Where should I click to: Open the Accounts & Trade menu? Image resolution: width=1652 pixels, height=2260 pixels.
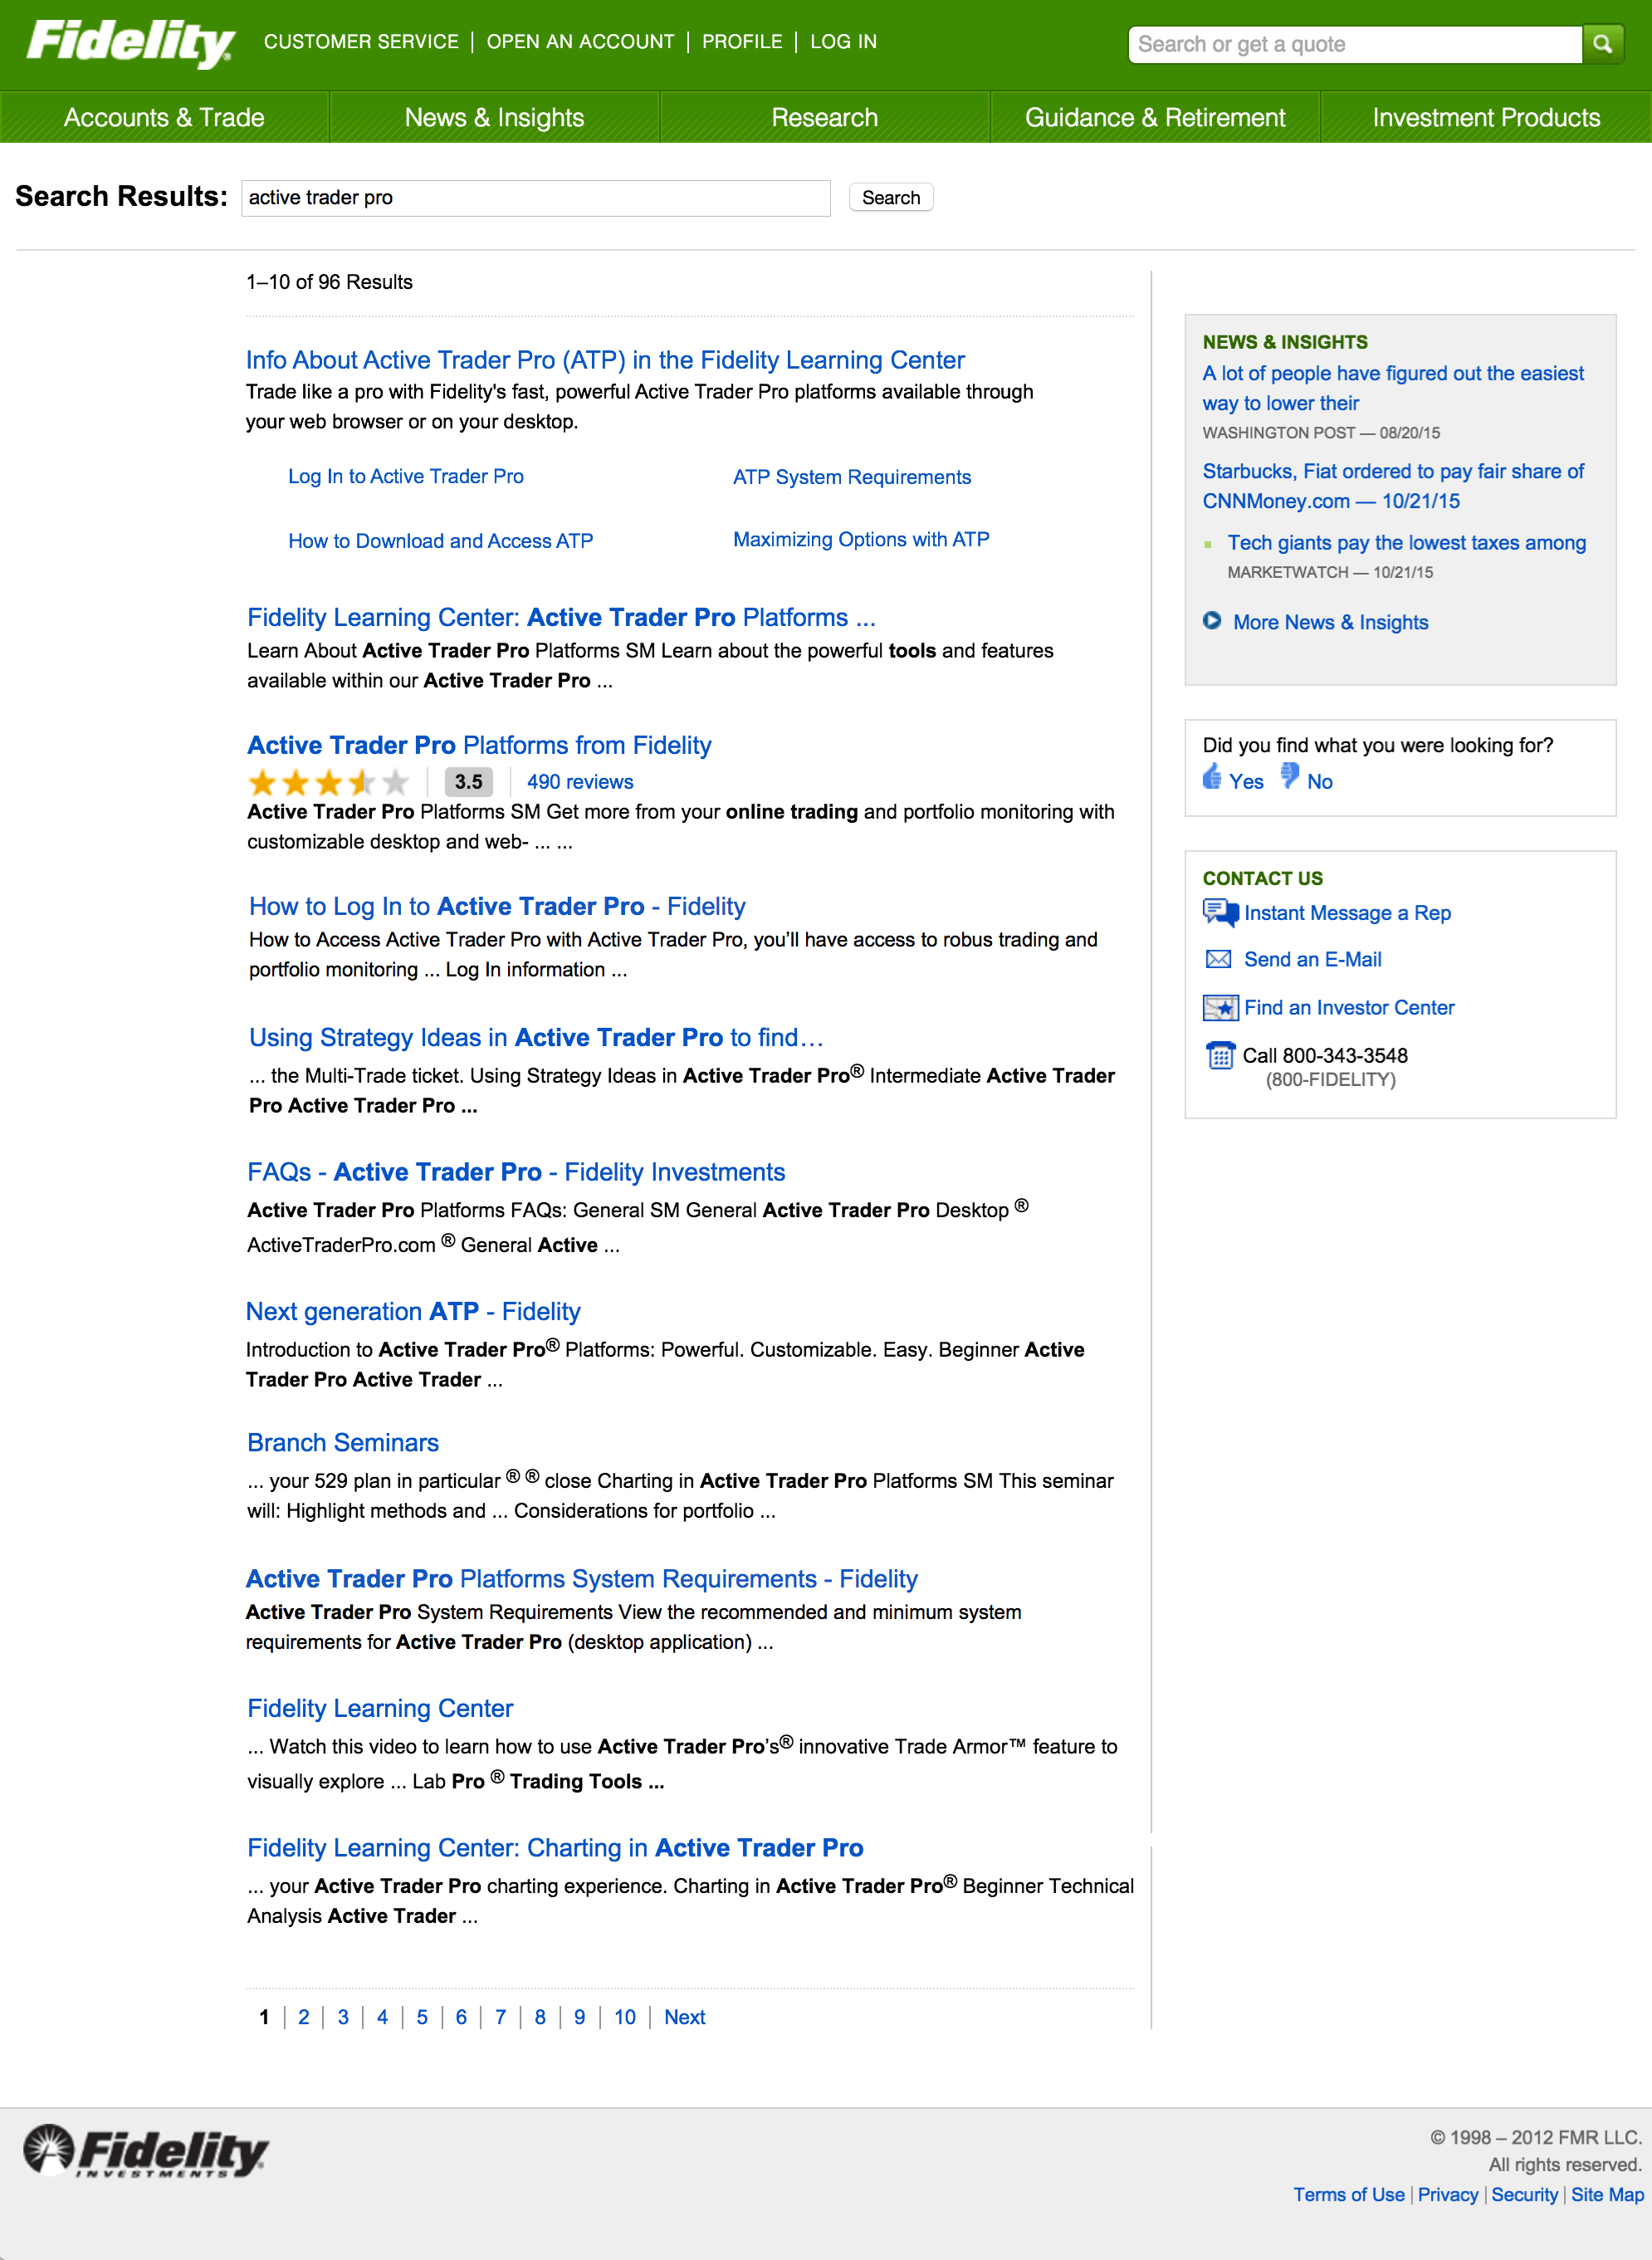point(164,117)
